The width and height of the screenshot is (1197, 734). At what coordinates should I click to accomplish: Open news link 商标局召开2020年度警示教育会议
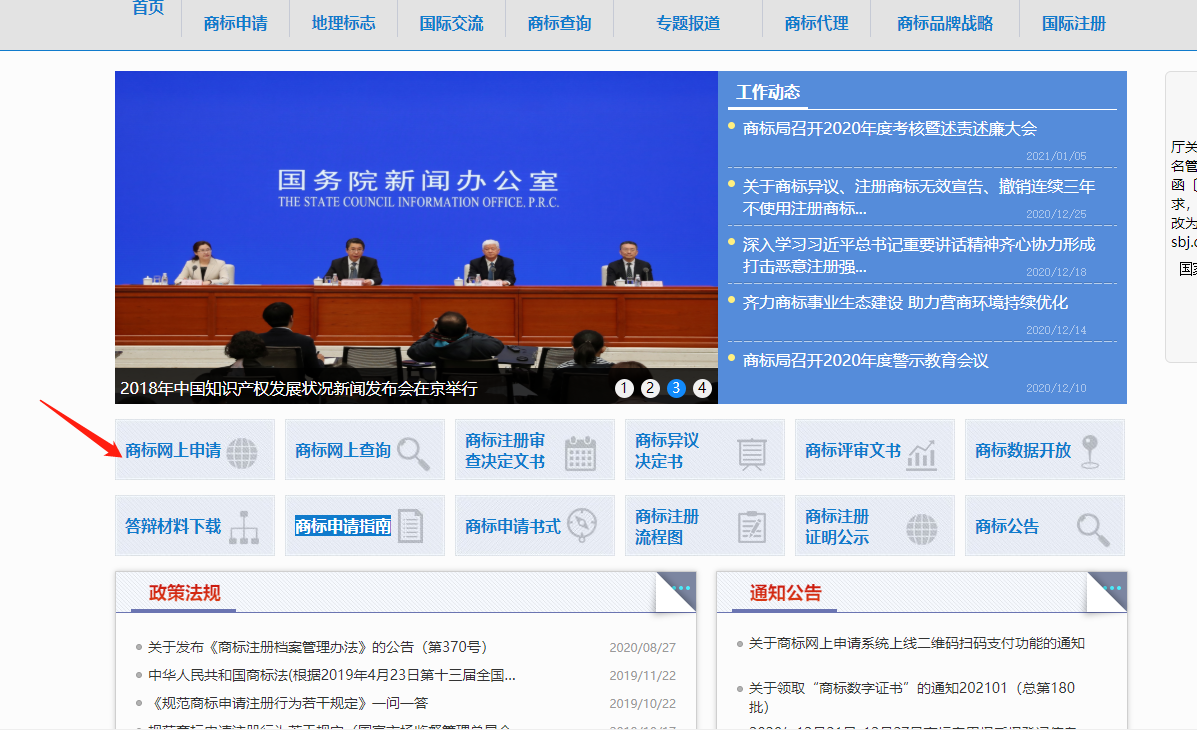coord(865,360)
